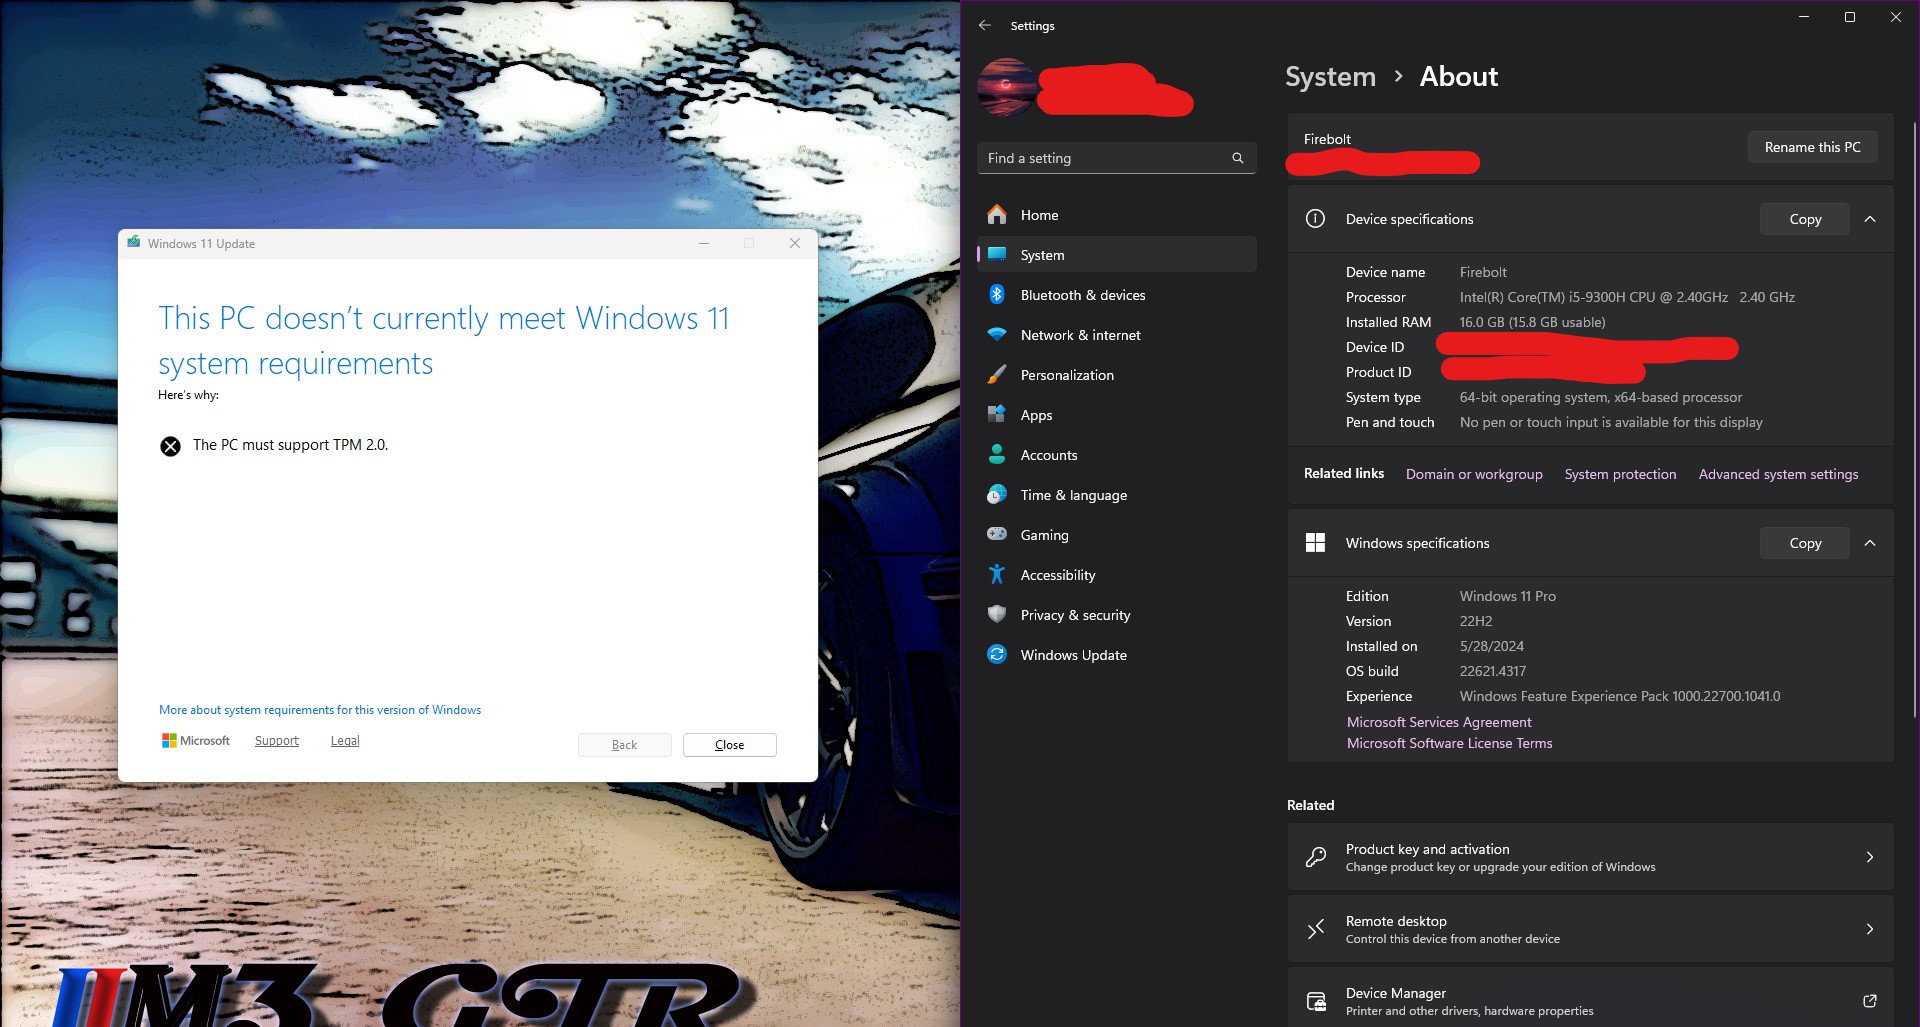Open Remote desktop settings chevron

(1869, 929)
